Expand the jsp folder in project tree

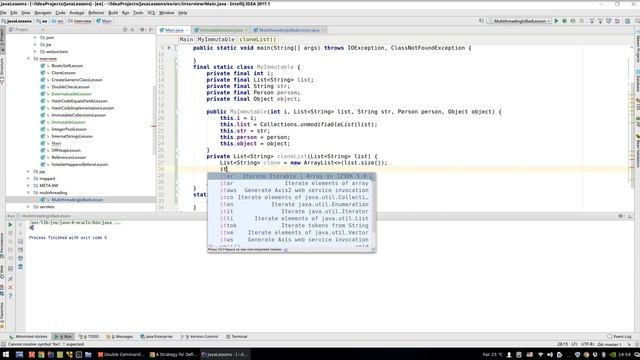tap(29, 171)
